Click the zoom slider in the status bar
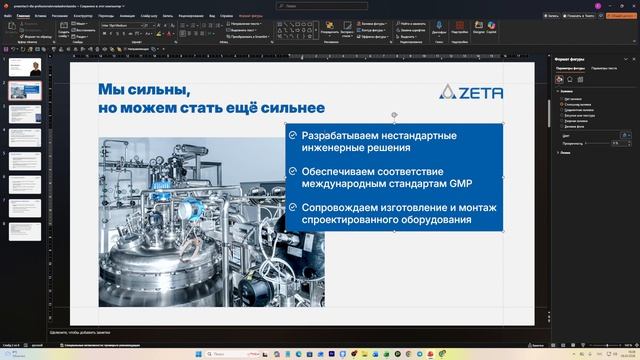Screen dimensions: 640x360 click(607, 345)
